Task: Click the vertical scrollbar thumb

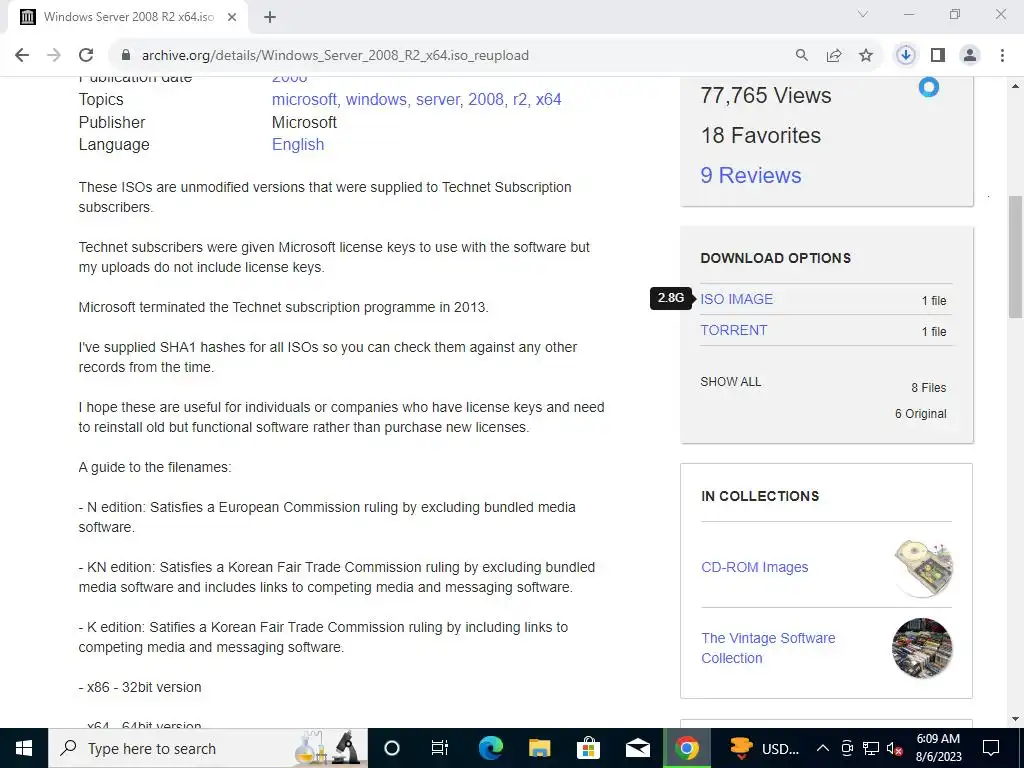Action: click(1016, 256)
